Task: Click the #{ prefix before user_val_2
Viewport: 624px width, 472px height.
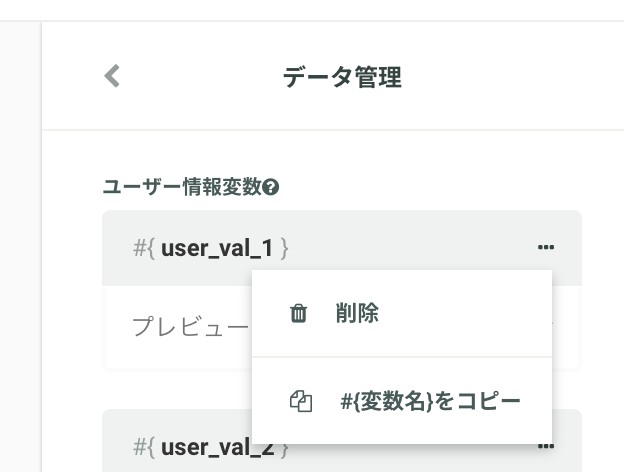Action: [144, 447]
